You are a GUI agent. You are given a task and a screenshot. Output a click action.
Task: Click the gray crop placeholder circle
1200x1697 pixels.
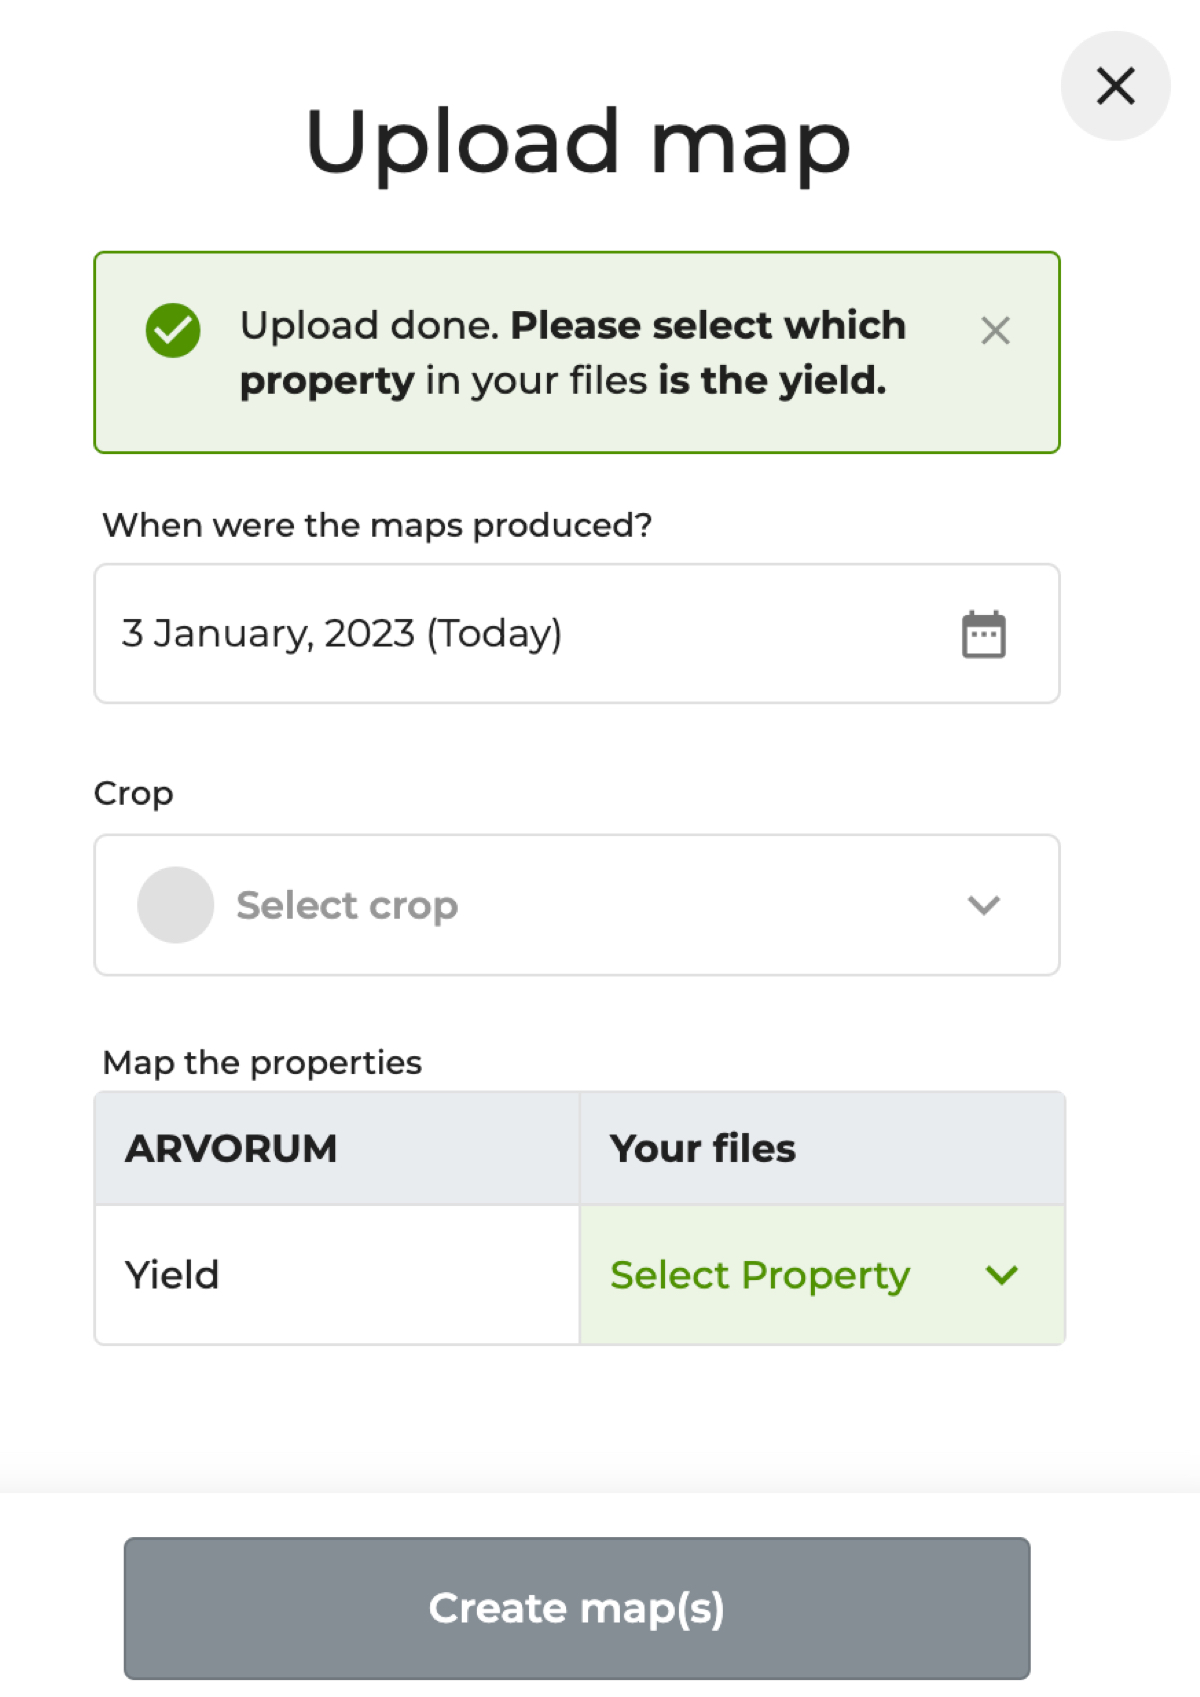[175, 904]
